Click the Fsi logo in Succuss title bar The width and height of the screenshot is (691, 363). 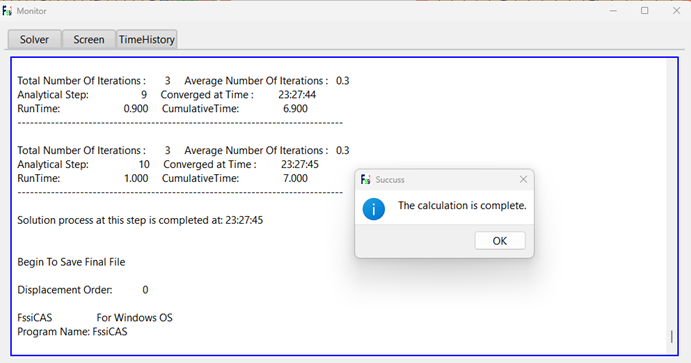click(x=365, y=179)
